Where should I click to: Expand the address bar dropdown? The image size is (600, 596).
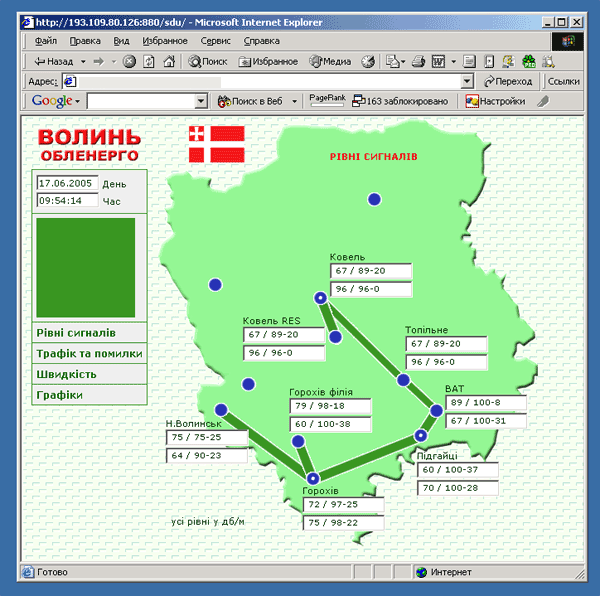pos(467,81)
